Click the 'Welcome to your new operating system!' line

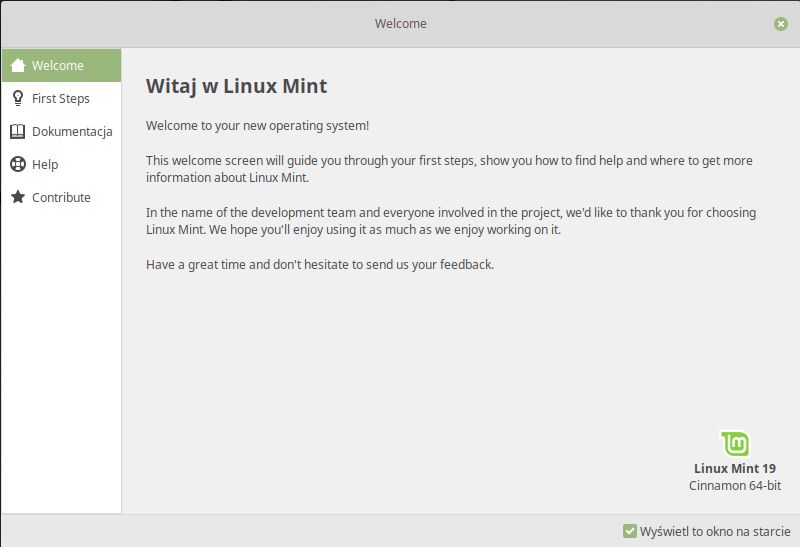pos(257,126)
